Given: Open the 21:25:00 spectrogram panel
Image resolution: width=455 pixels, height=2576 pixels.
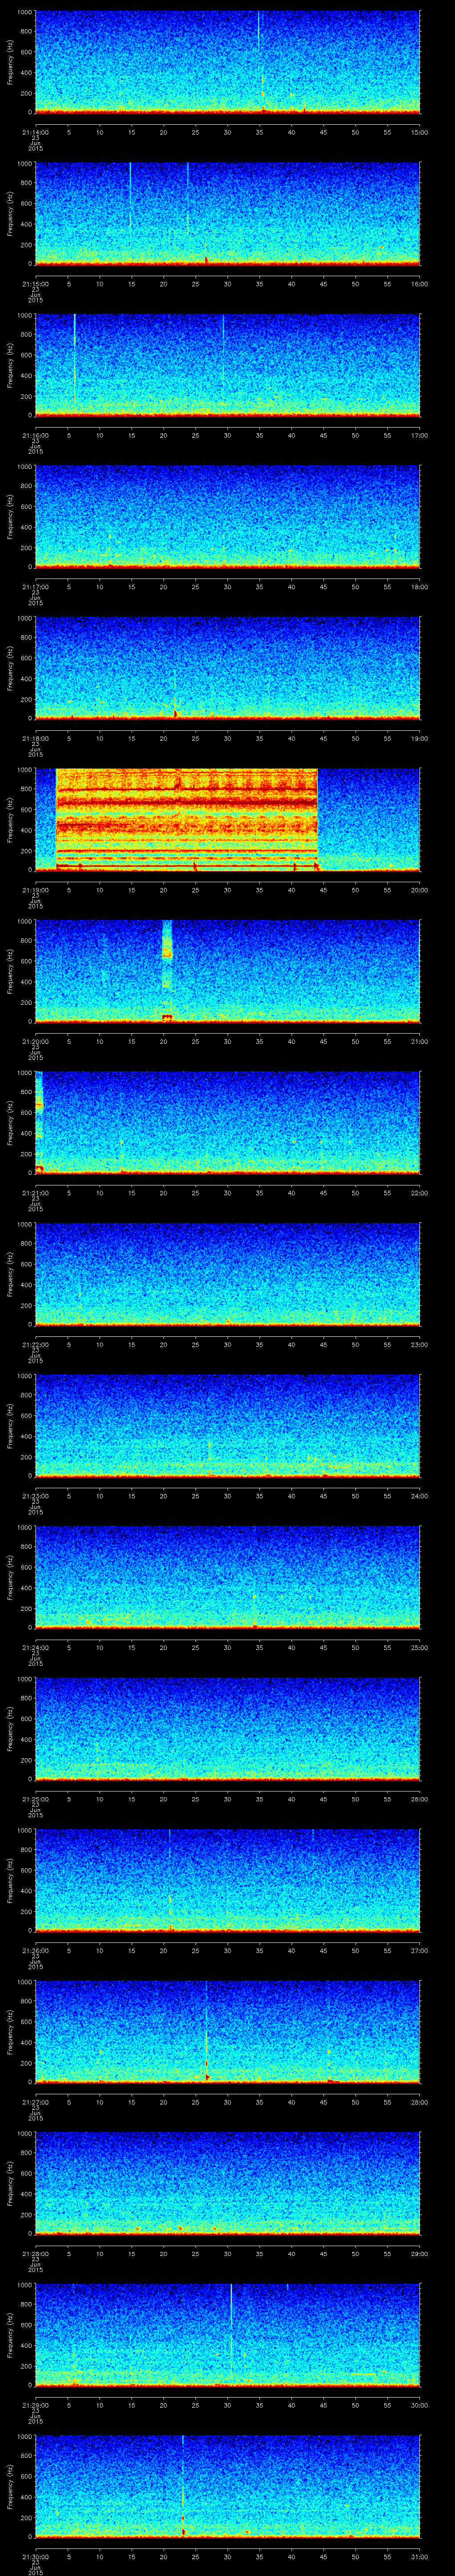Looking at the screenshot, I should [227, 1728].
